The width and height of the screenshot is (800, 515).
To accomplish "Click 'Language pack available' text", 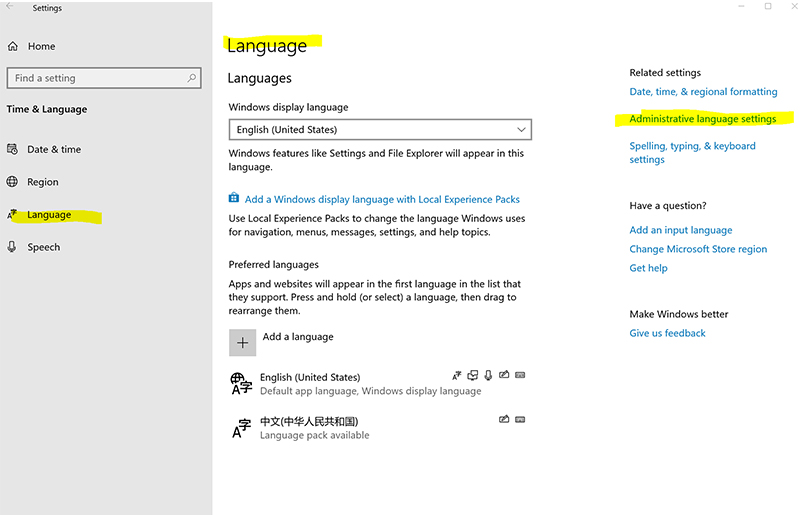I will pos(315,435).
